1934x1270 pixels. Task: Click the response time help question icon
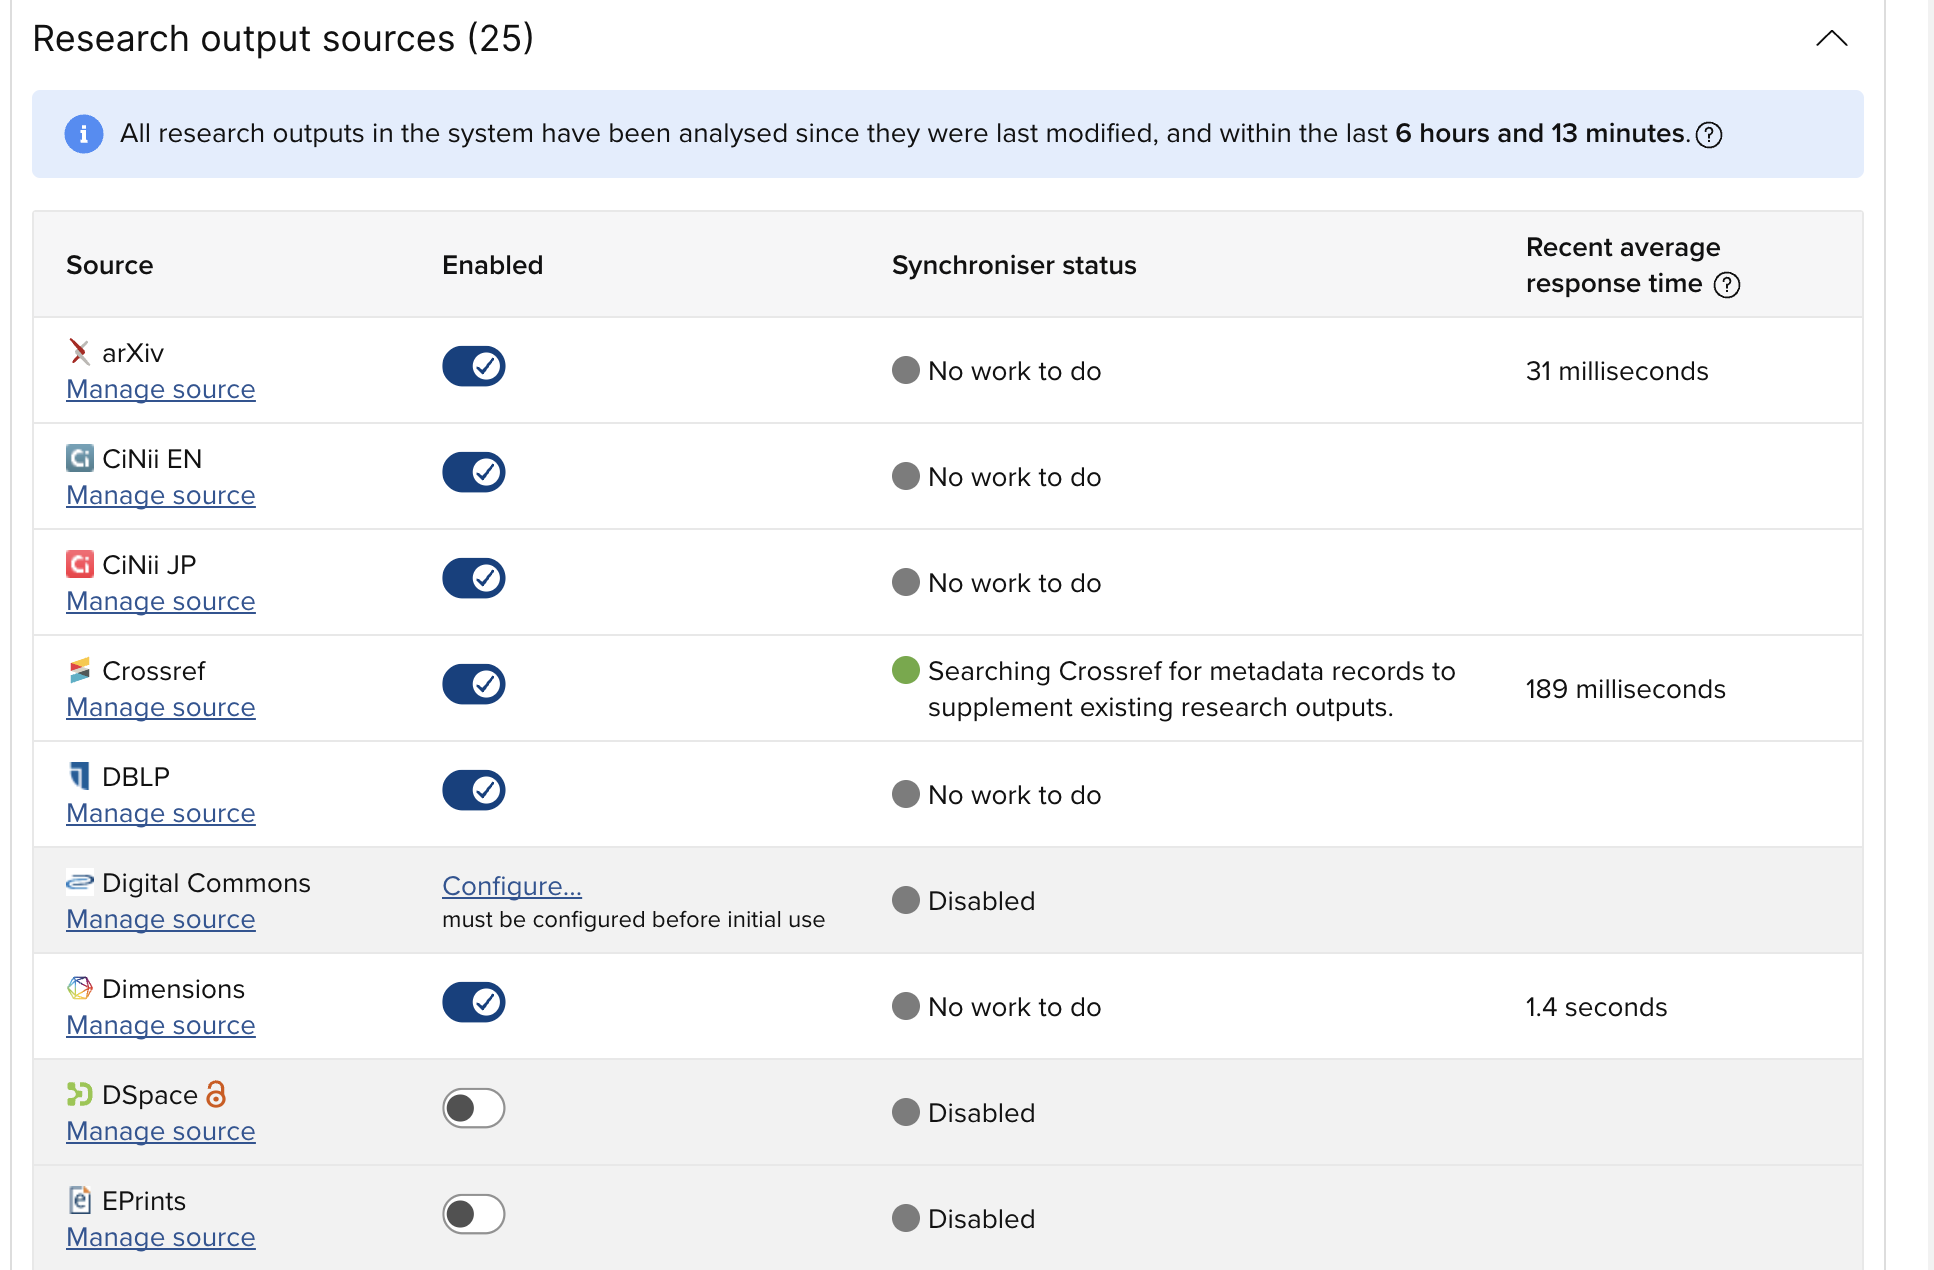(x=1727, y=285)
